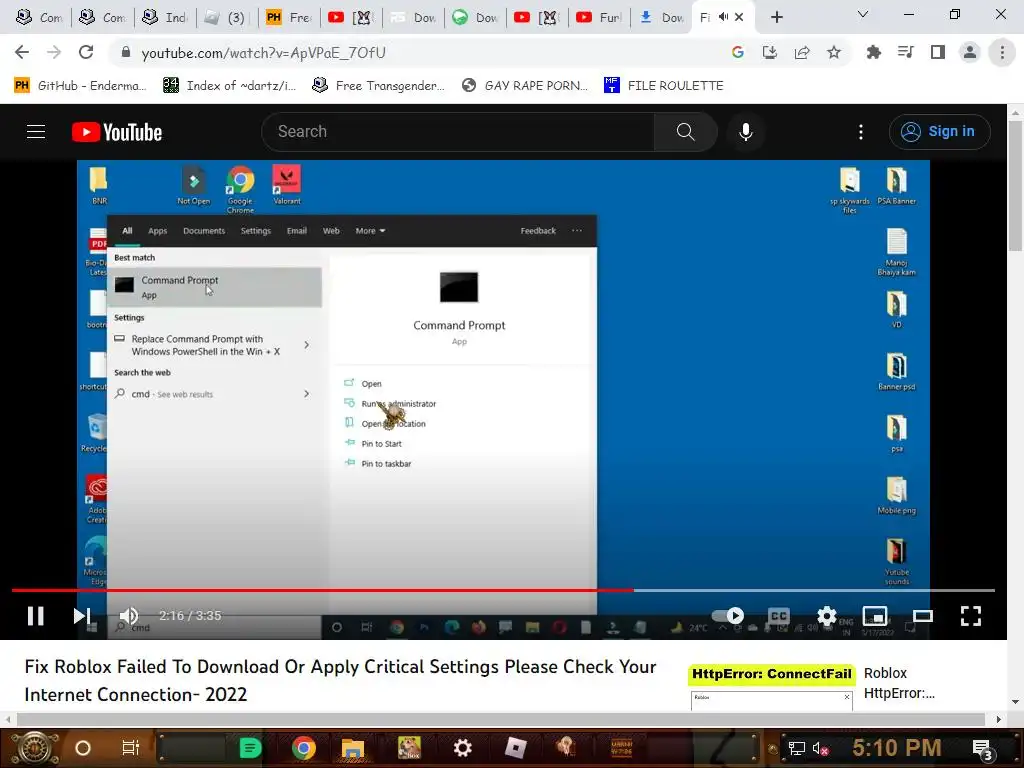This screenshot has width=1024, height=768.
Task: Toggle the autoplay switch
Action: click(x=728, y=616)
